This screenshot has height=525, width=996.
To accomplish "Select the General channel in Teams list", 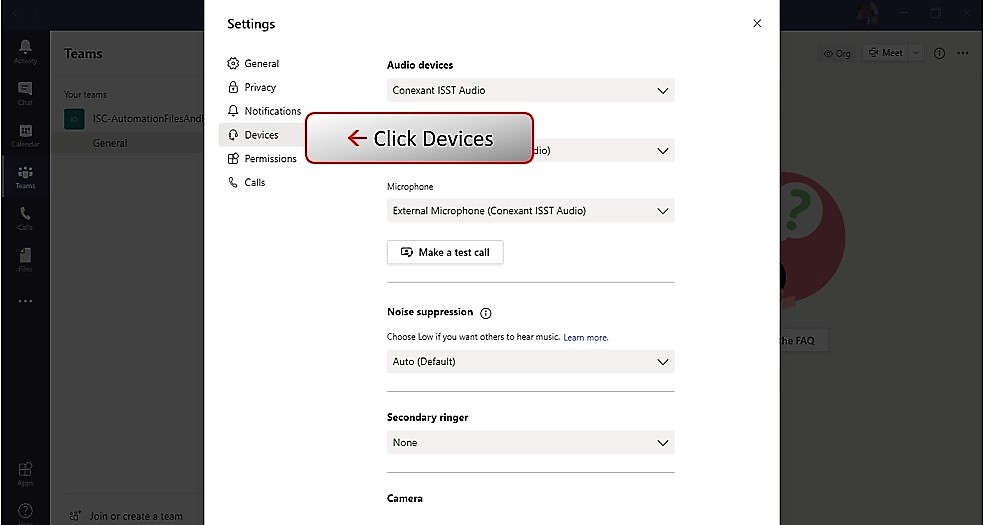I will click(110, 143).
